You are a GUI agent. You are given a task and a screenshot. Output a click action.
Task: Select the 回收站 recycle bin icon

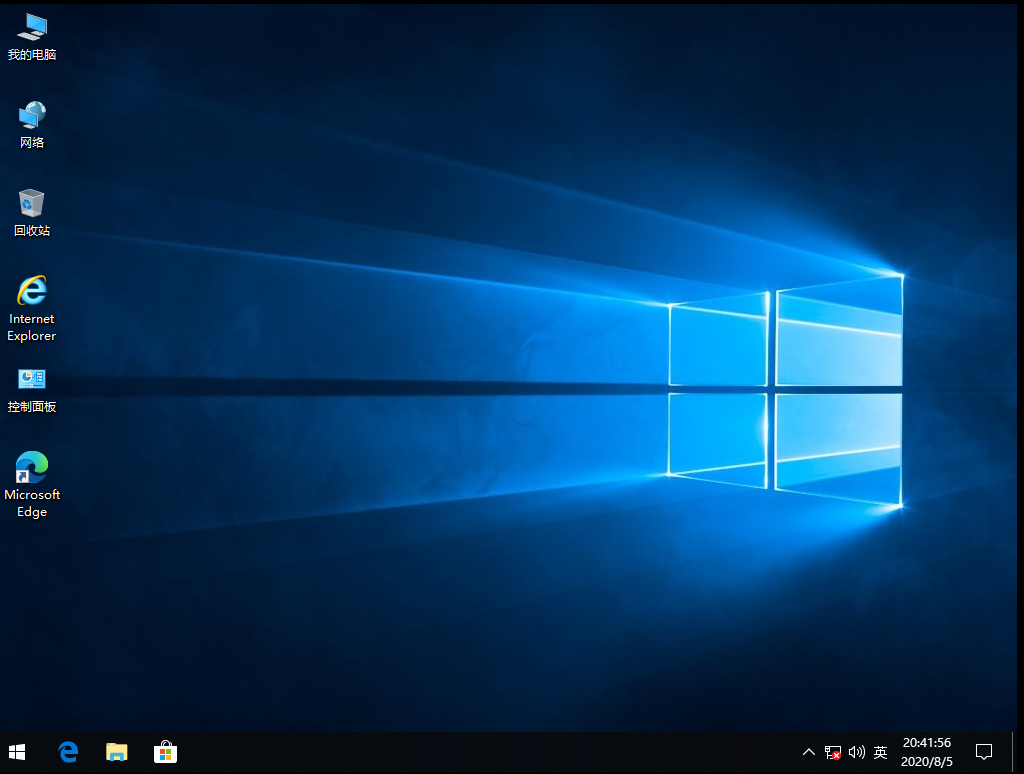click(x=31, y=214)
